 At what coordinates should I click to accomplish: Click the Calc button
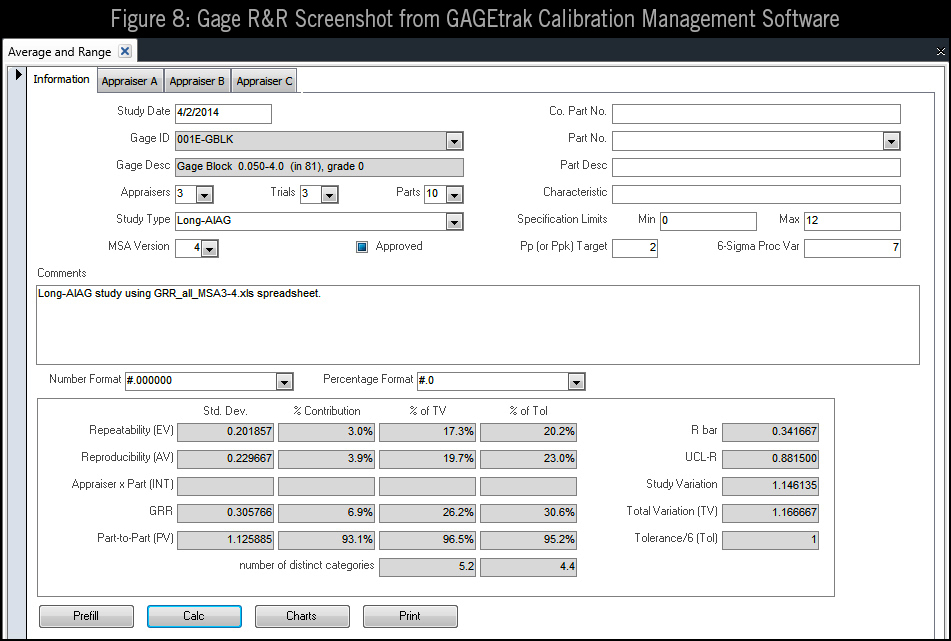[194, 616]
